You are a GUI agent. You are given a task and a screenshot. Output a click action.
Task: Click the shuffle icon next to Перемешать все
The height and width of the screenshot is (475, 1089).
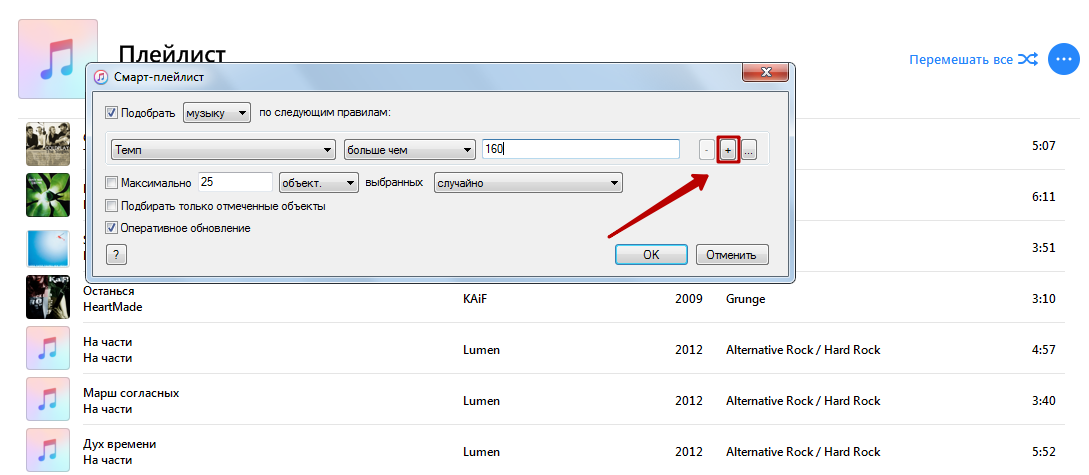point(1028,60)
